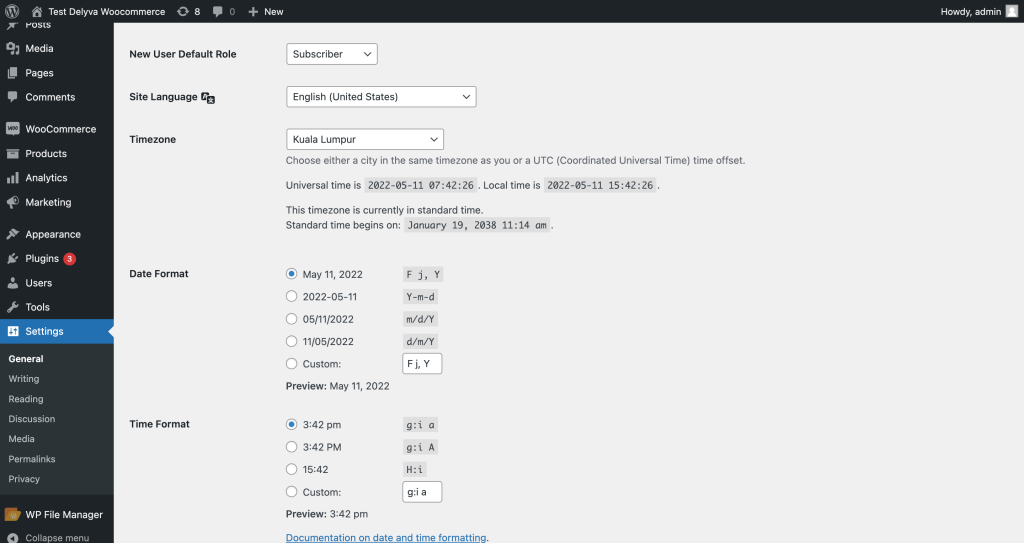Open the Privacy settings submenu

pos(24,479)
